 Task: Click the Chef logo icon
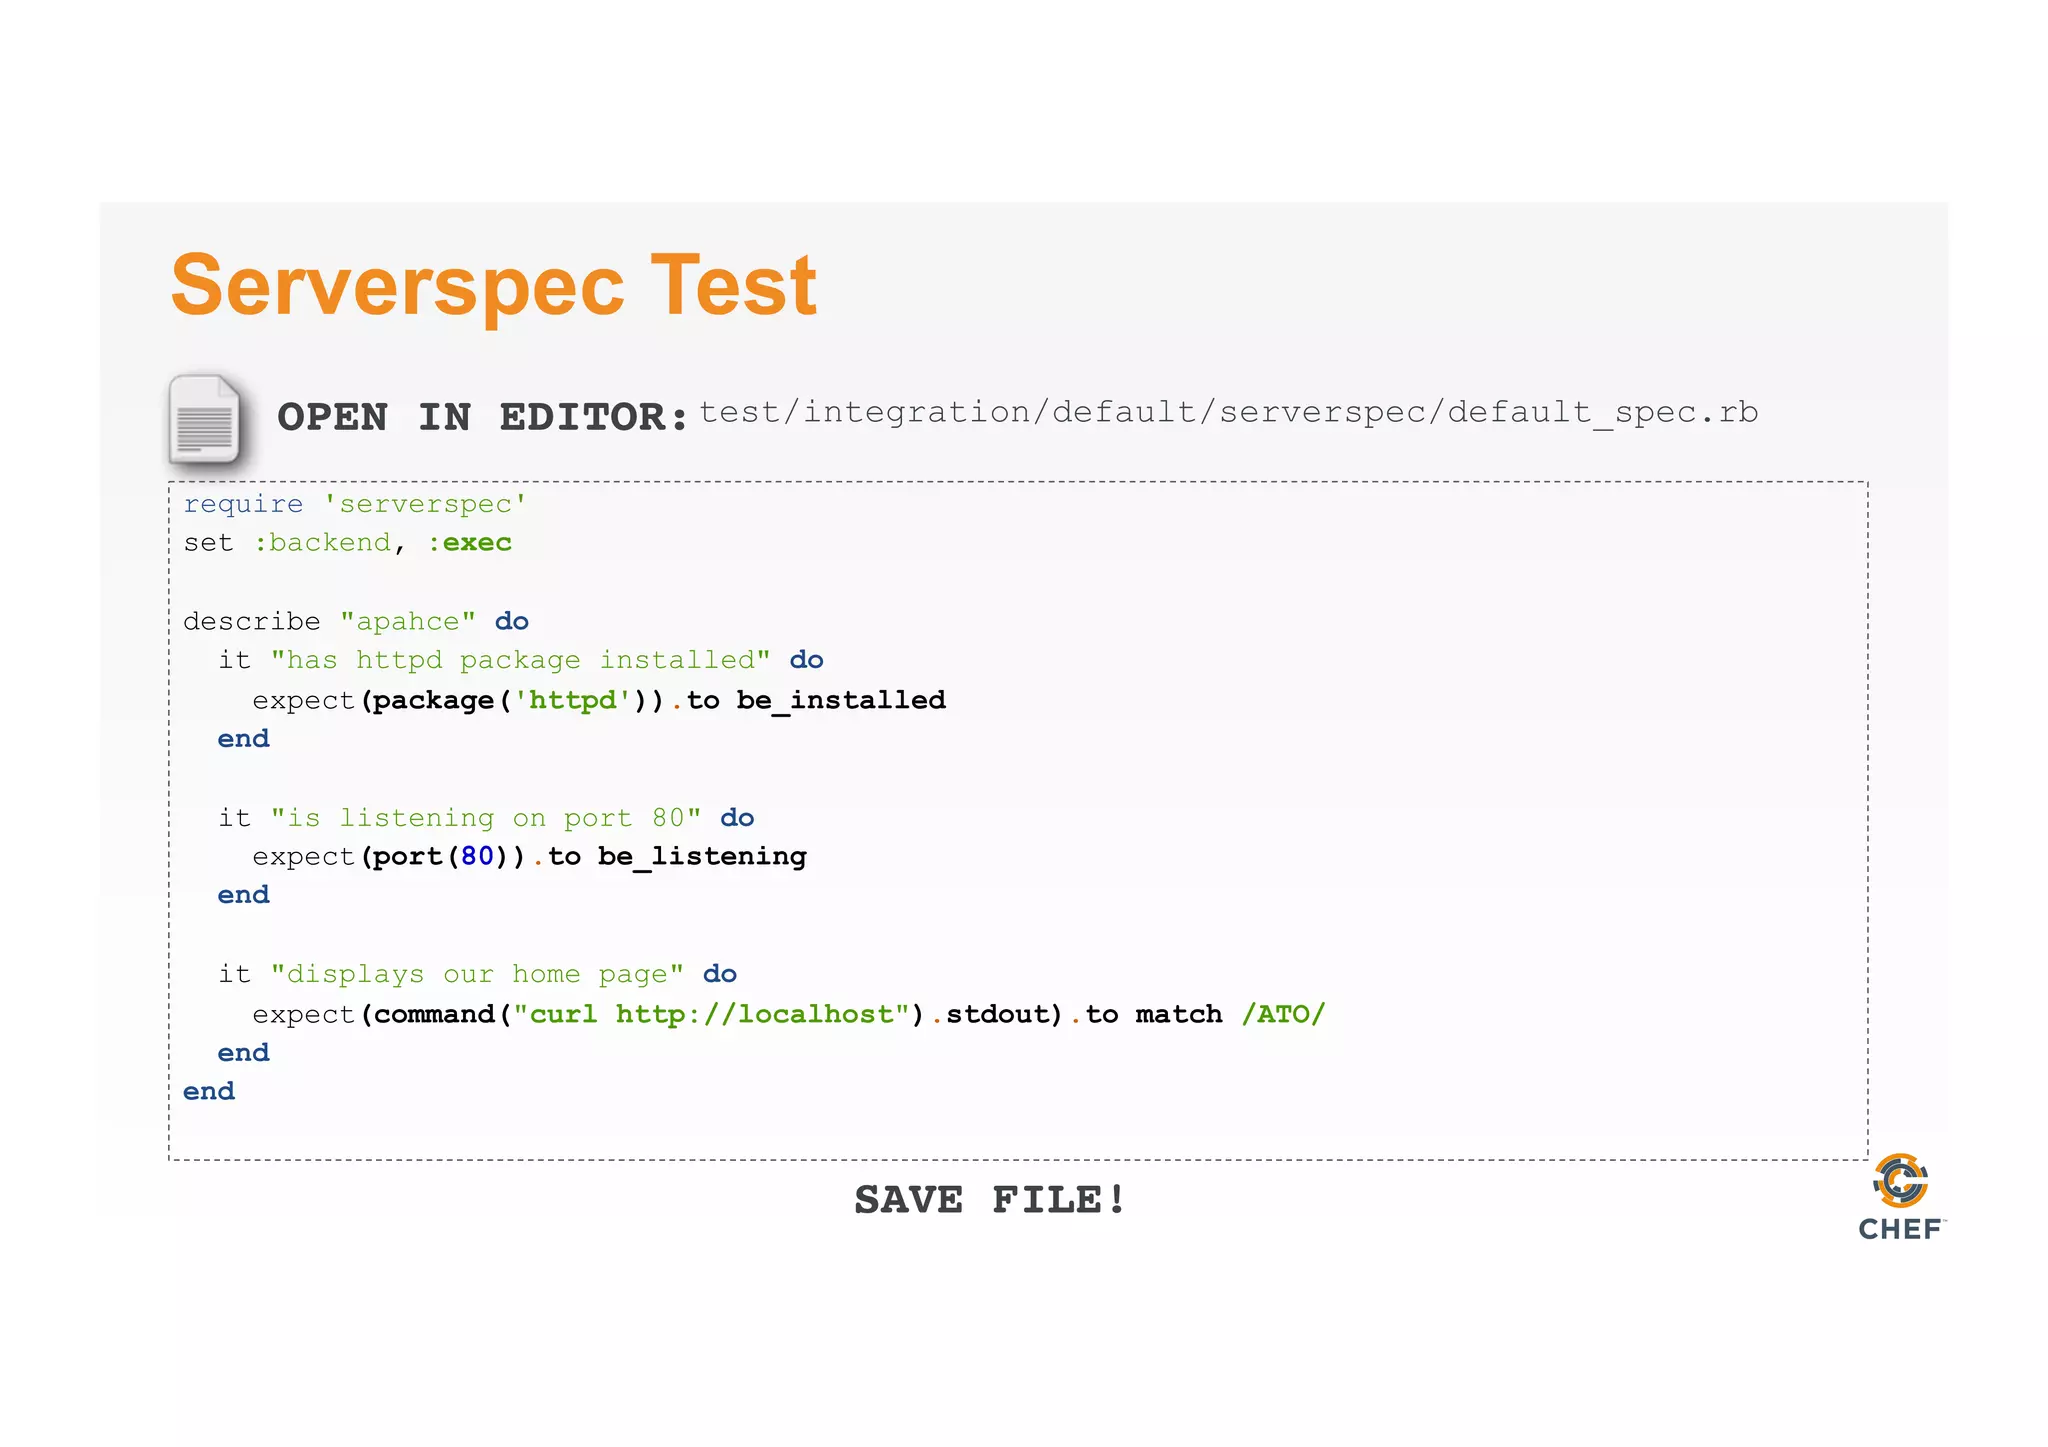(1900, 1181)
